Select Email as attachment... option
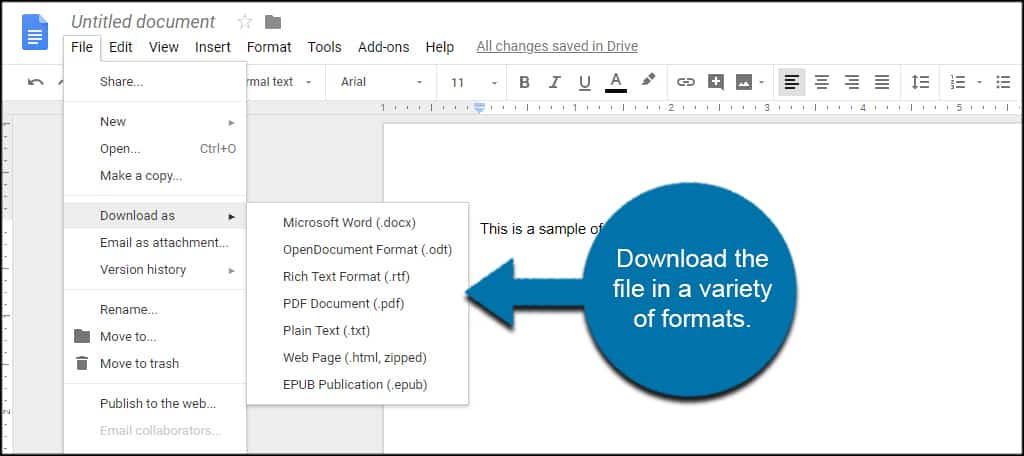 click(155, 243)
